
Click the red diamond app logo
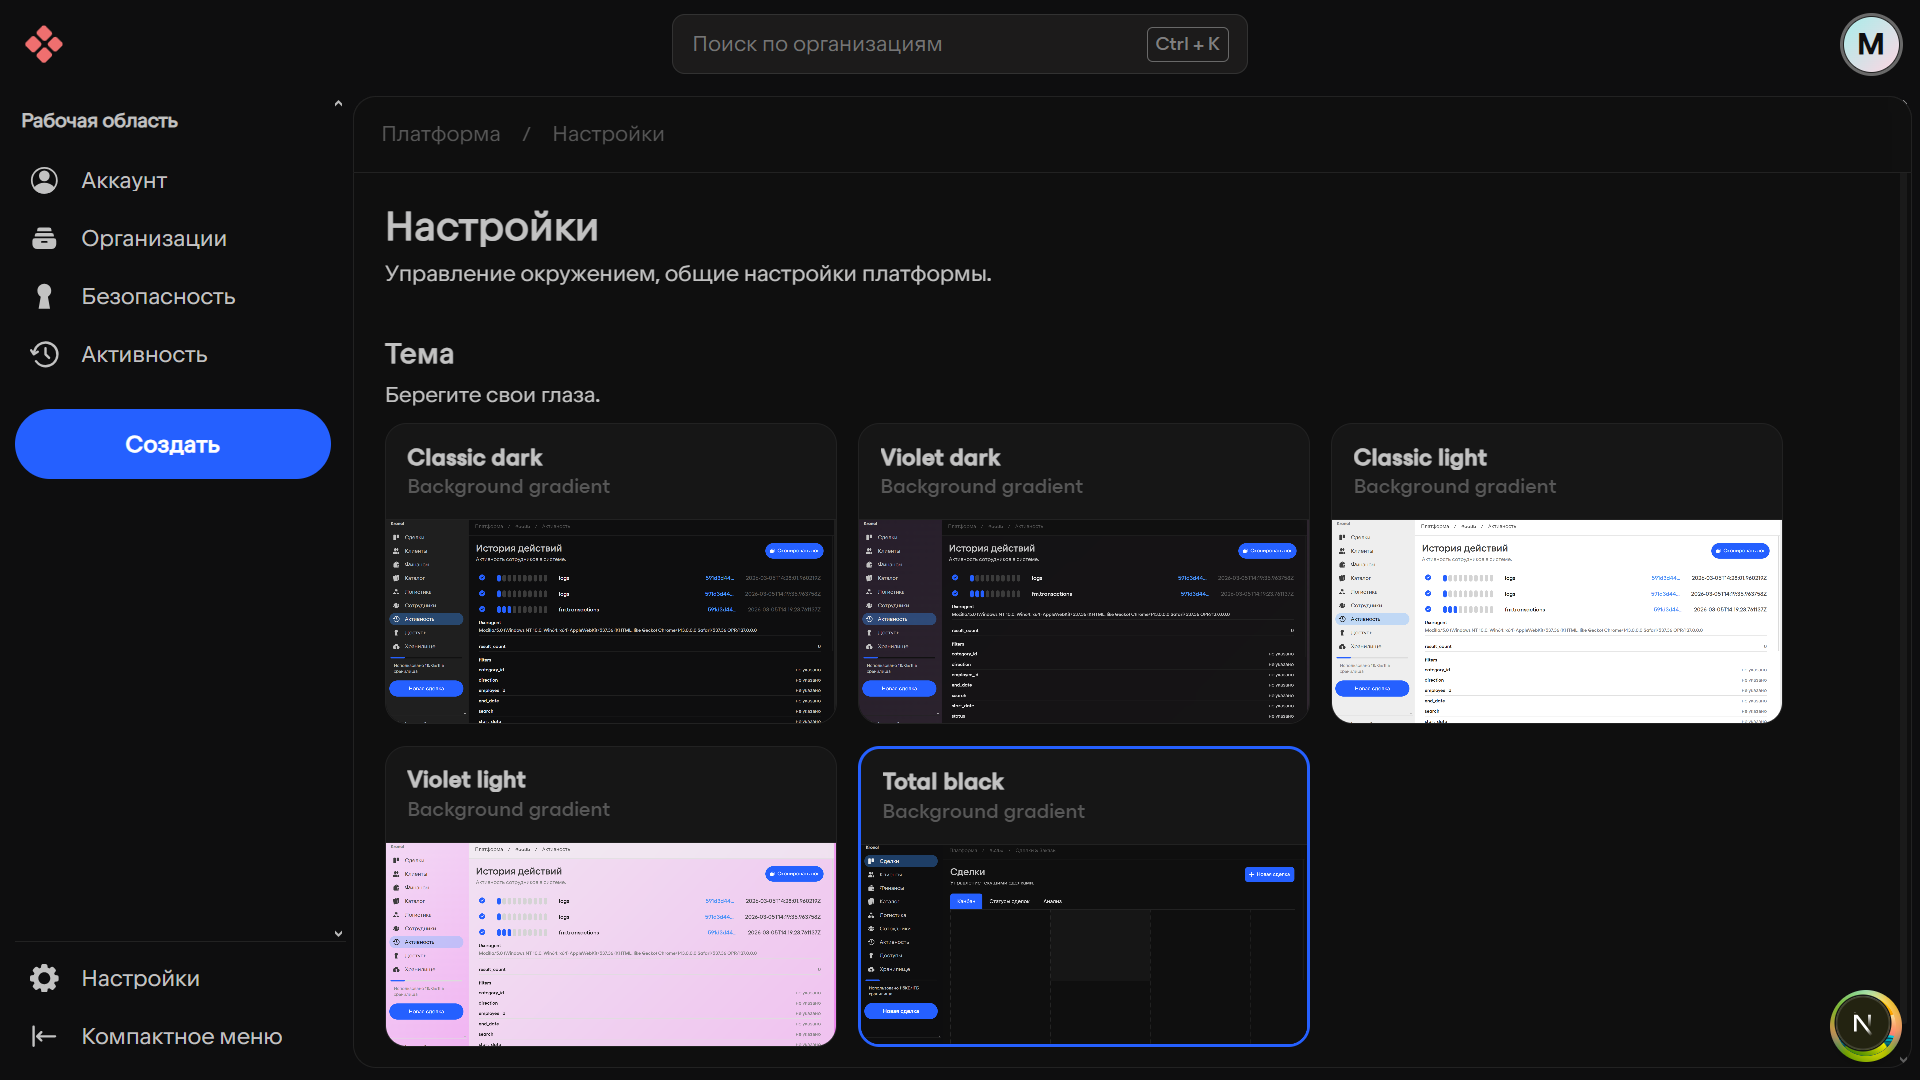click(44, 44)
